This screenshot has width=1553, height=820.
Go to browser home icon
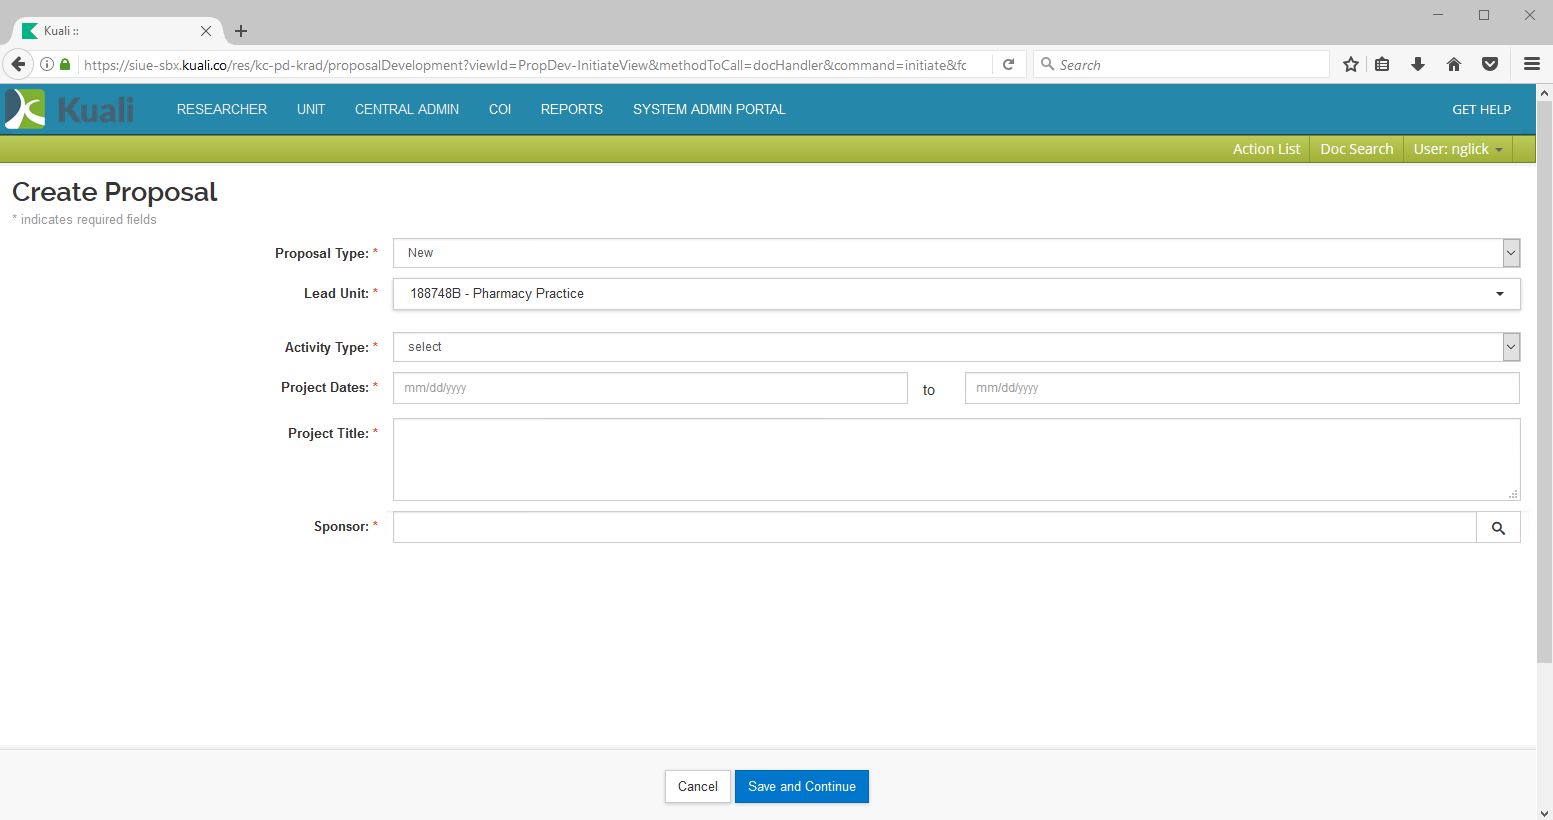(x=1454, y=65)
